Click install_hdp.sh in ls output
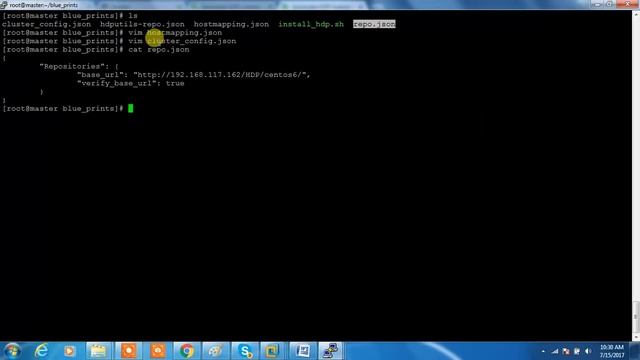 [311, 24]
